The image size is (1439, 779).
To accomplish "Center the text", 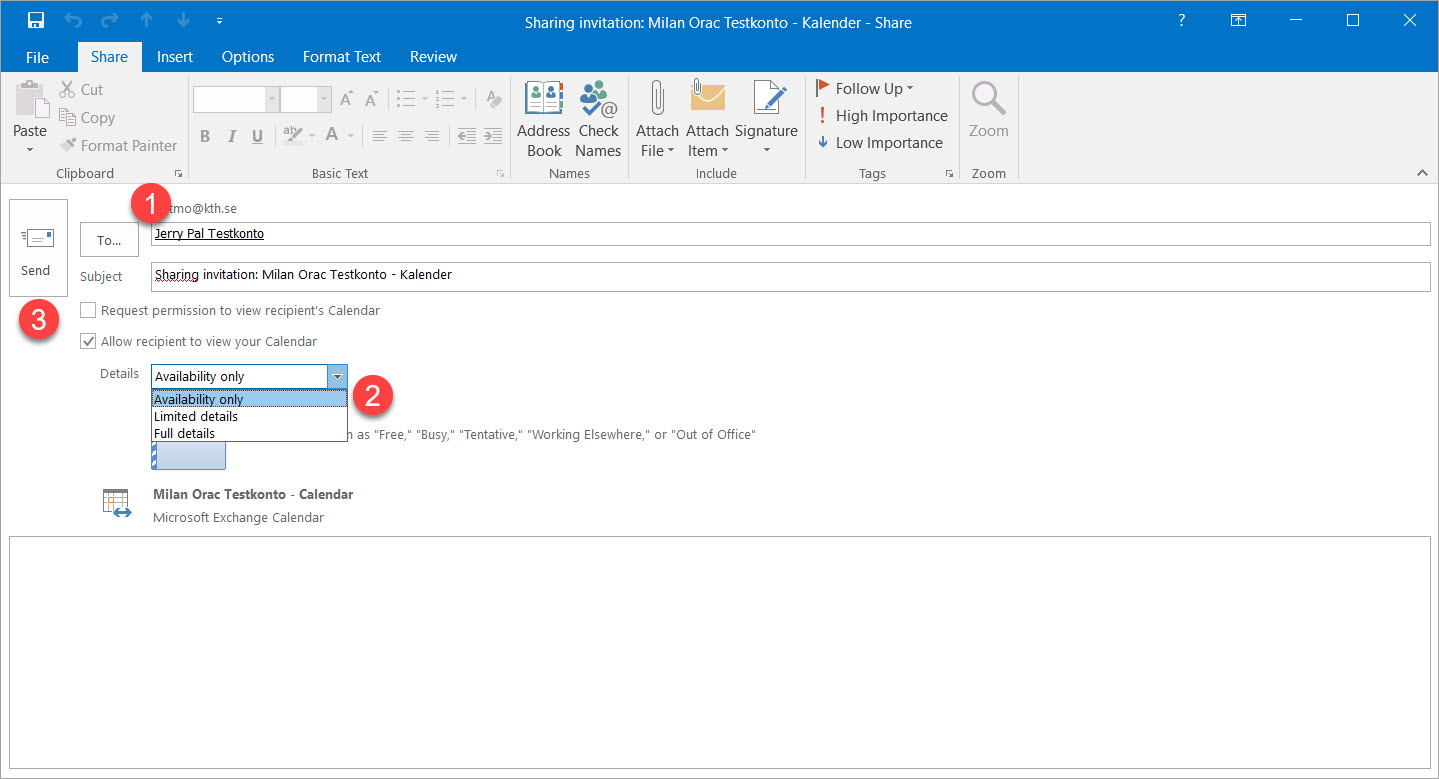I will coord(406,136).
